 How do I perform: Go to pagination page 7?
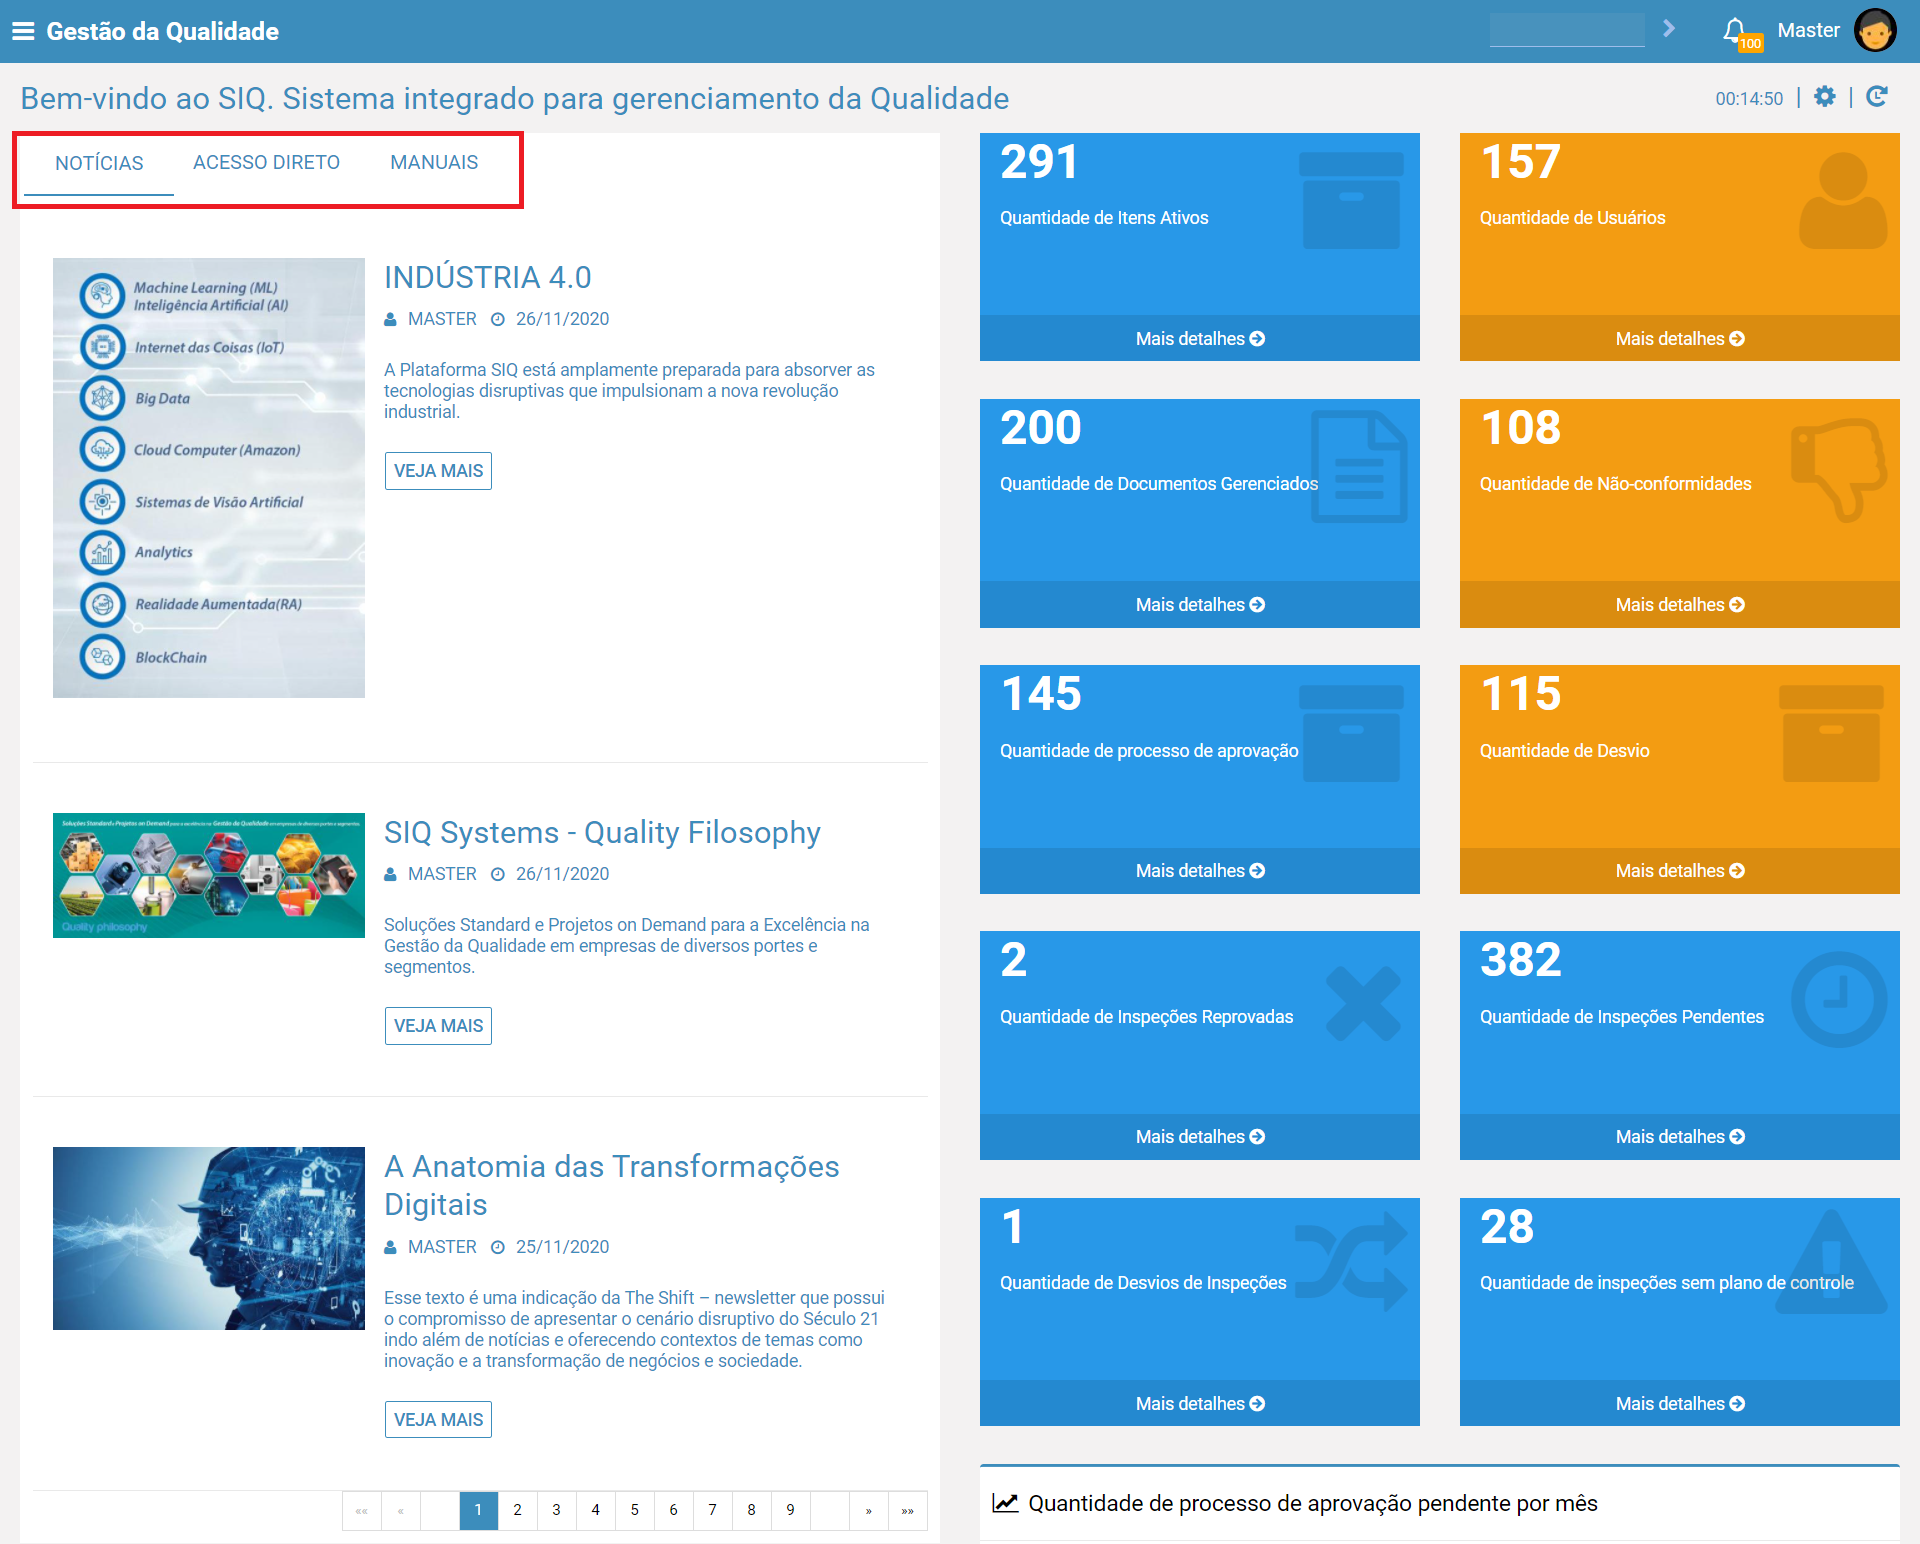[x=712, y=1510]
